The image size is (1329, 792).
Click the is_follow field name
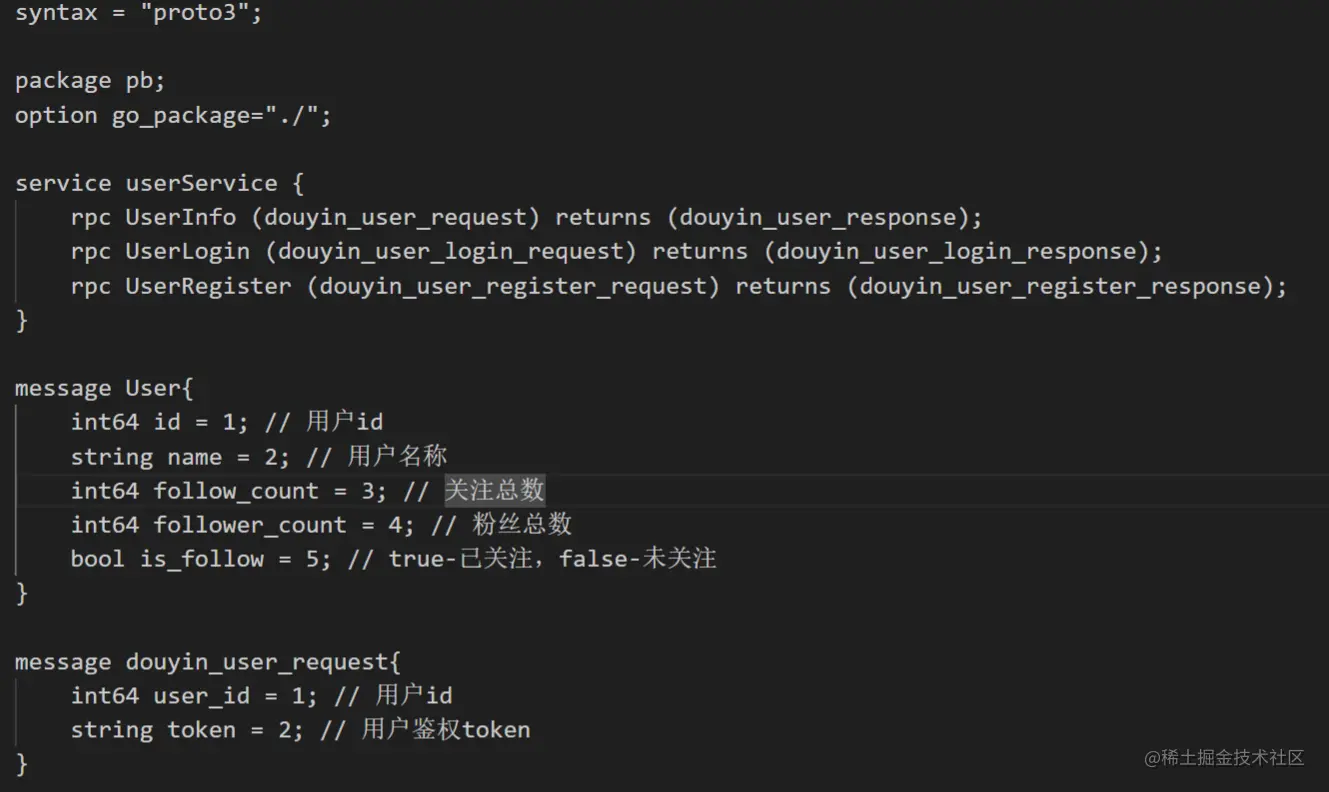tap(201, 559)
